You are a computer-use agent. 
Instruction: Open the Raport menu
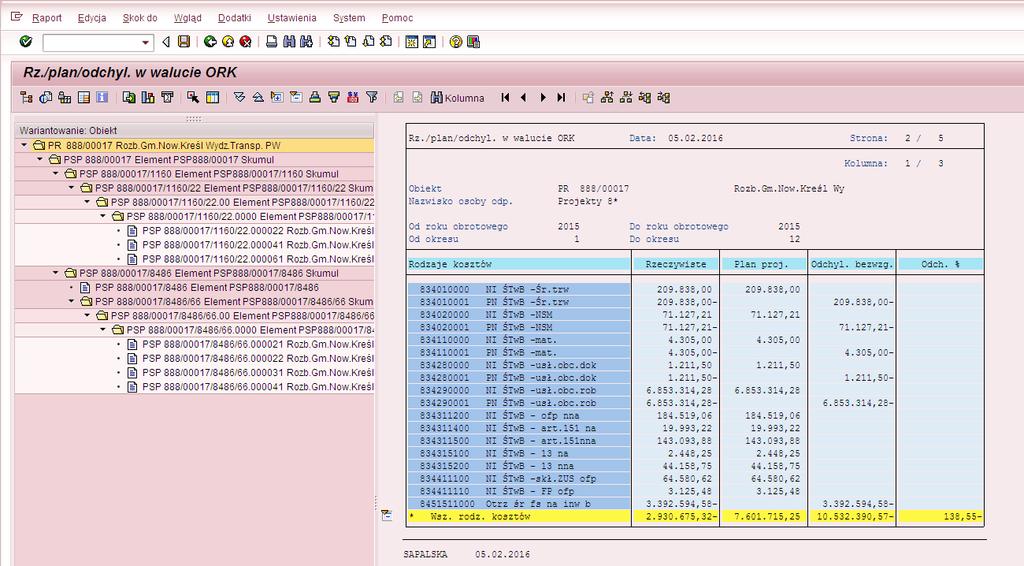(47, 18)
